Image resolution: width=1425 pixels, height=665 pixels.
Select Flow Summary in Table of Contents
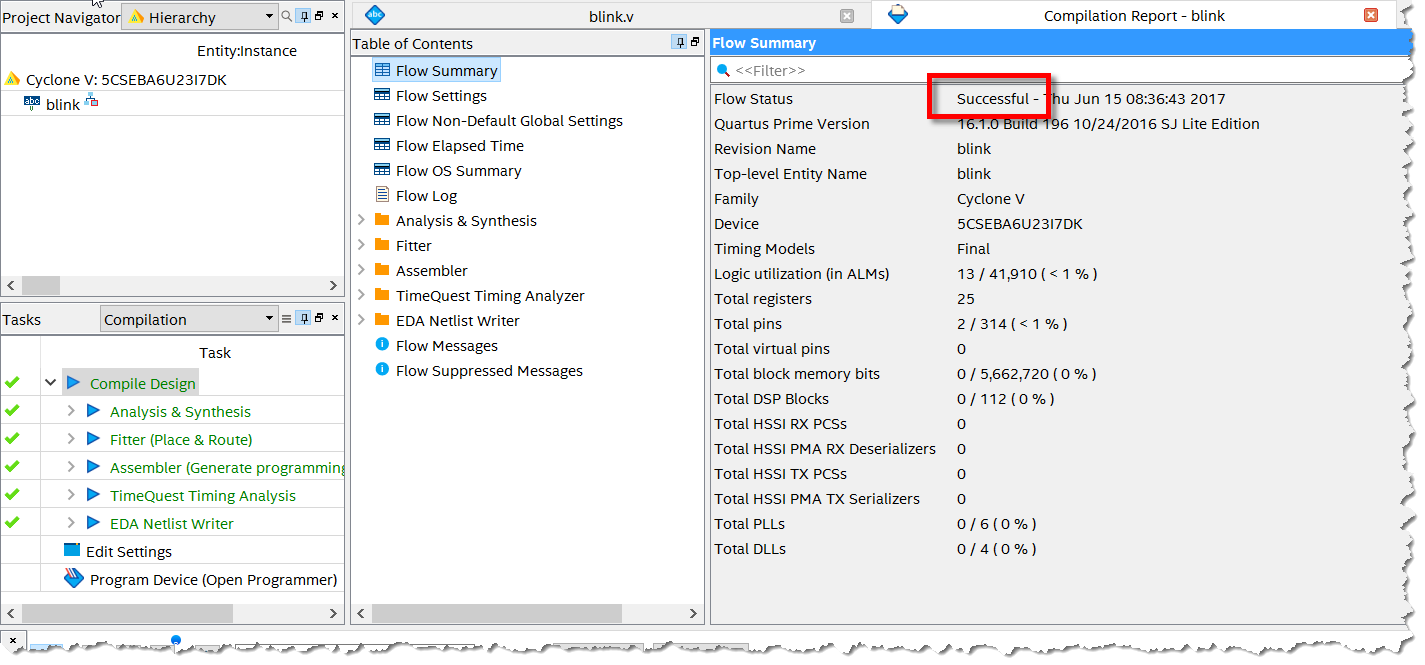(x=446, y=71)
